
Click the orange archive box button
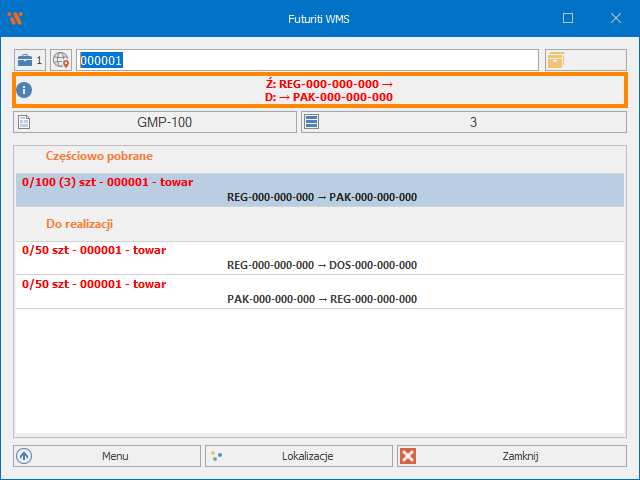(x=556, y=60)
